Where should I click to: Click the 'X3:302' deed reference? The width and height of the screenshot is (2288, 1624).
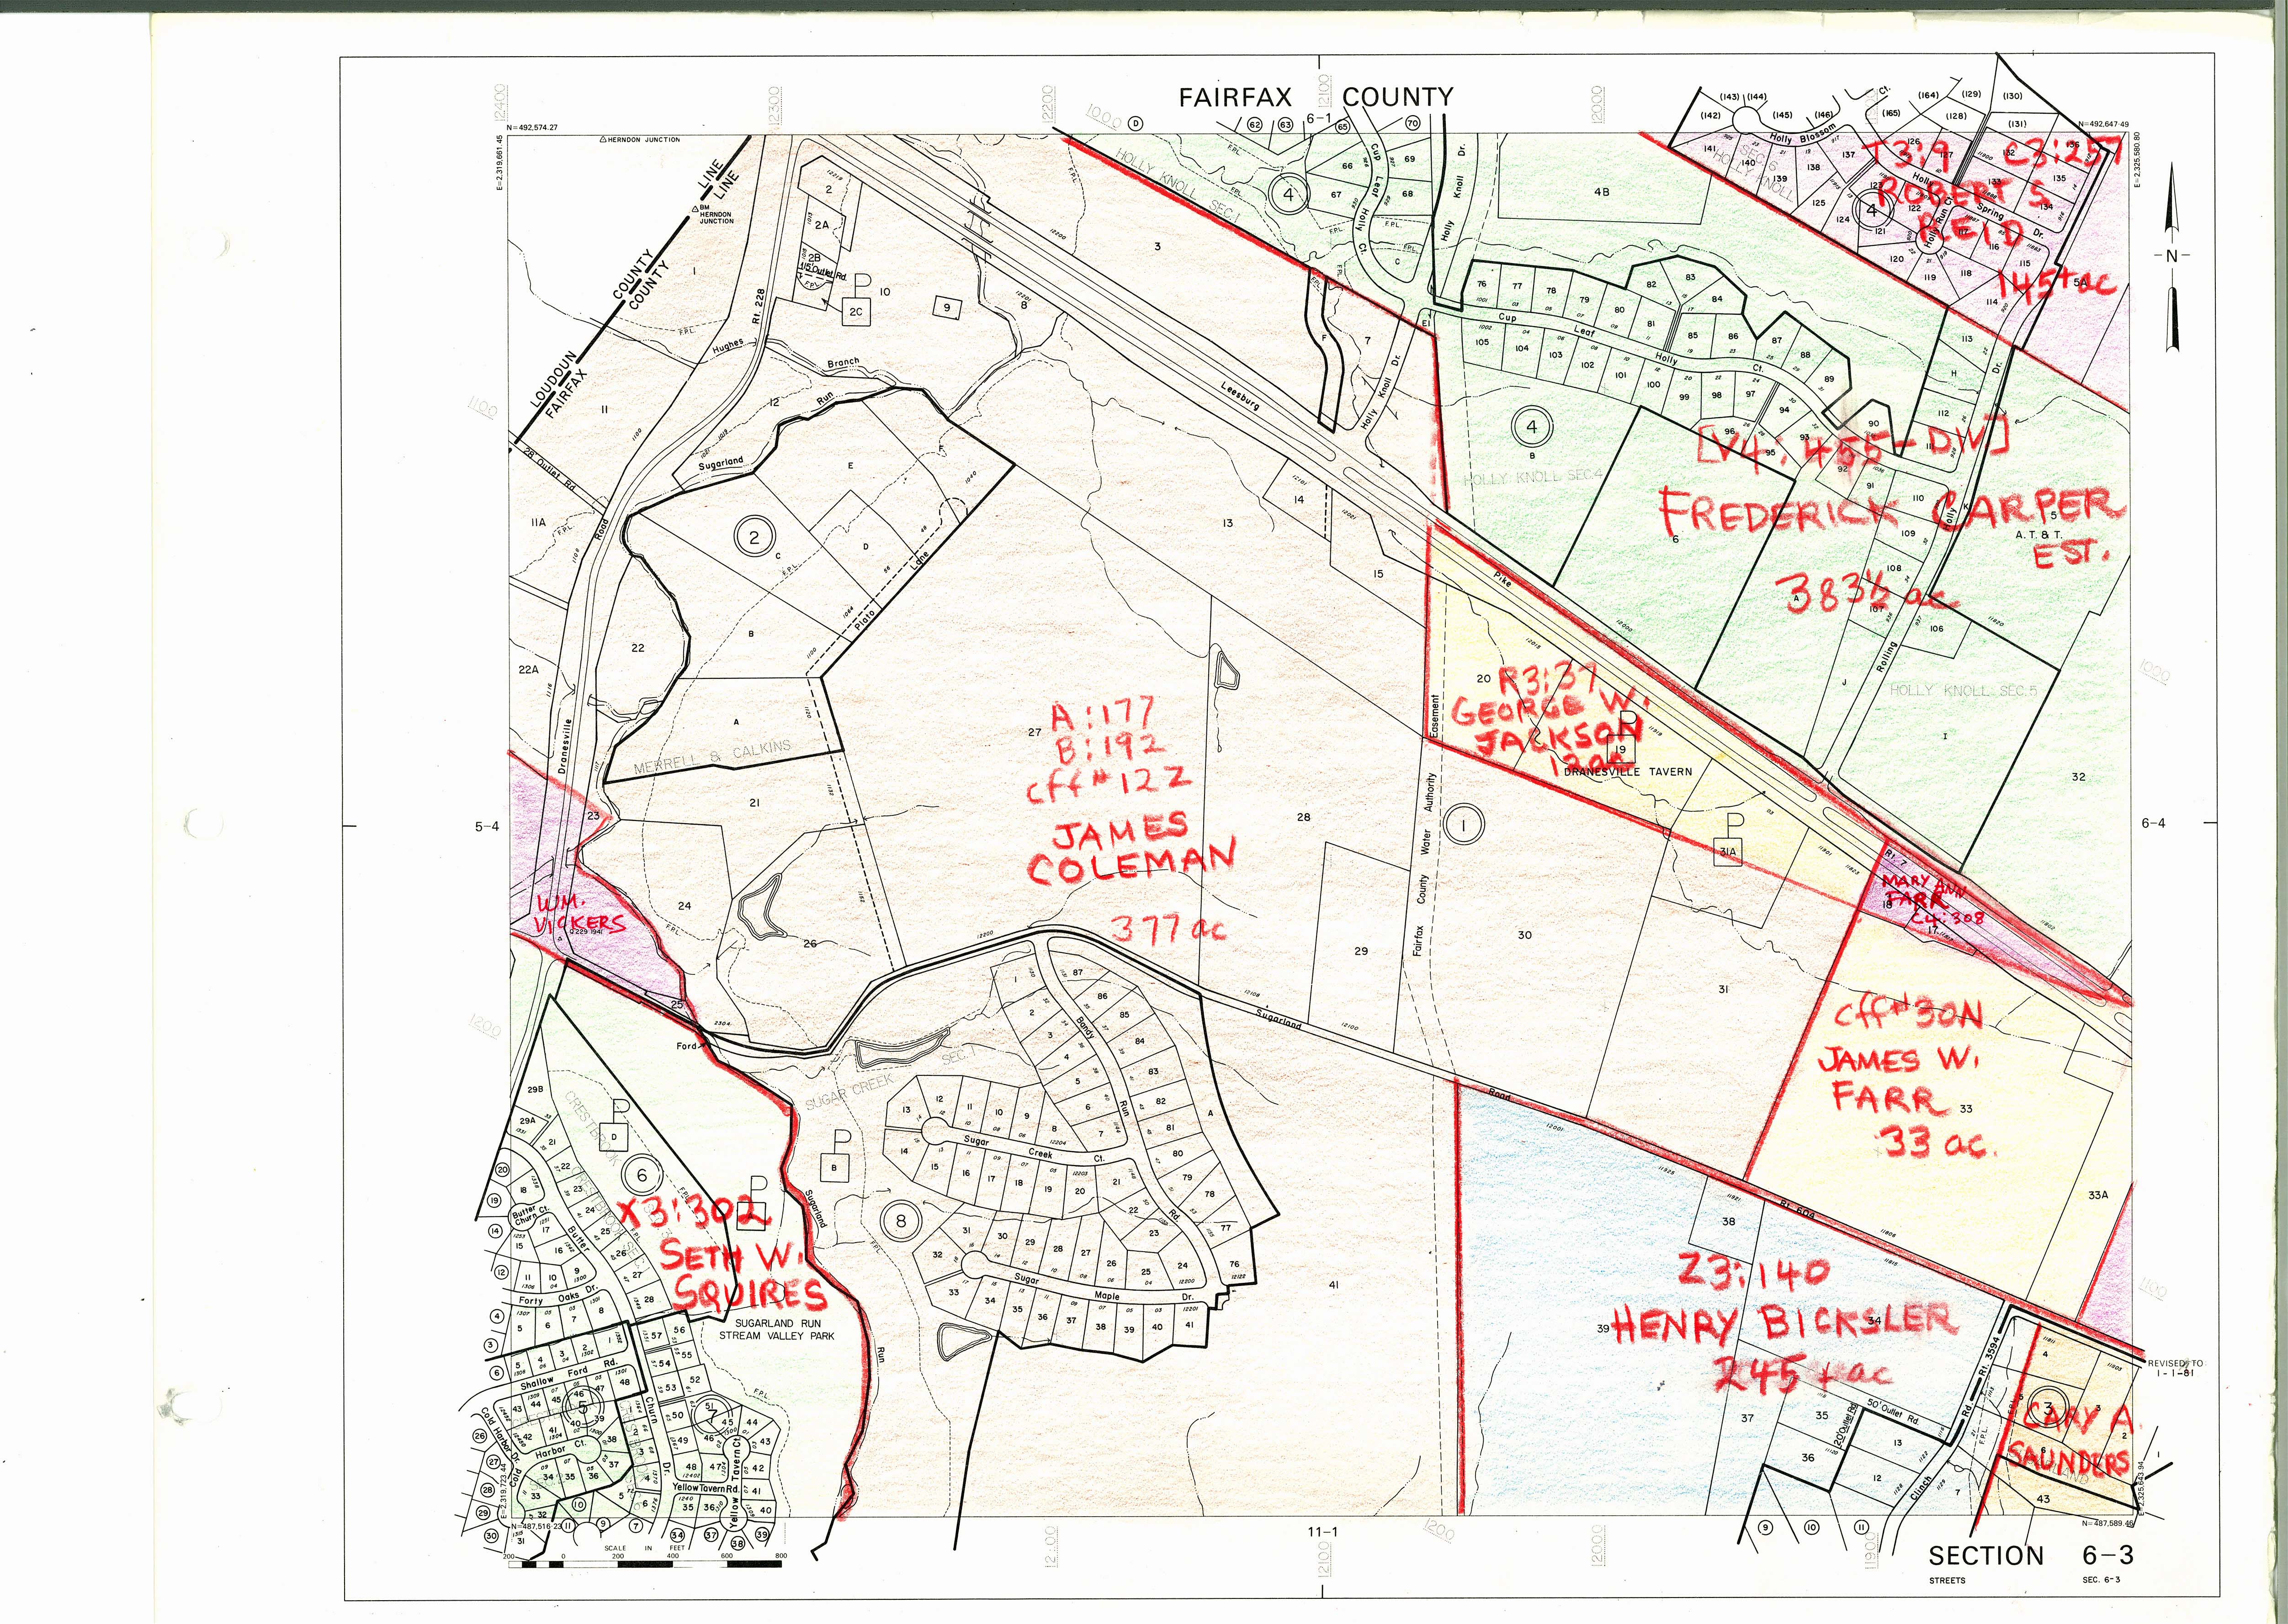tap(694, 1213)
